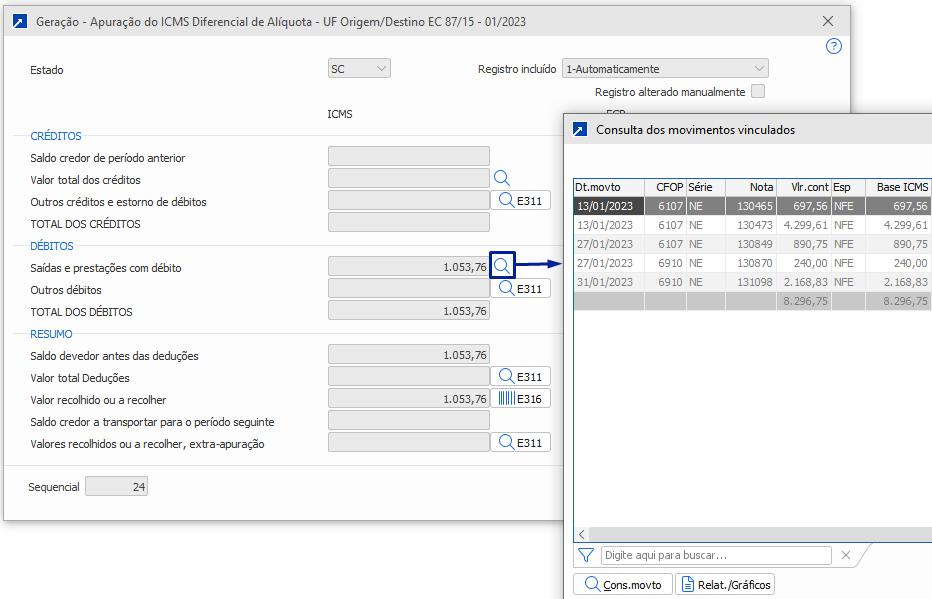The width and height of the screenshot is (932, 599).
Task: Click the search field Digite aqui para buscar
Action: click(x=716, y=555)
